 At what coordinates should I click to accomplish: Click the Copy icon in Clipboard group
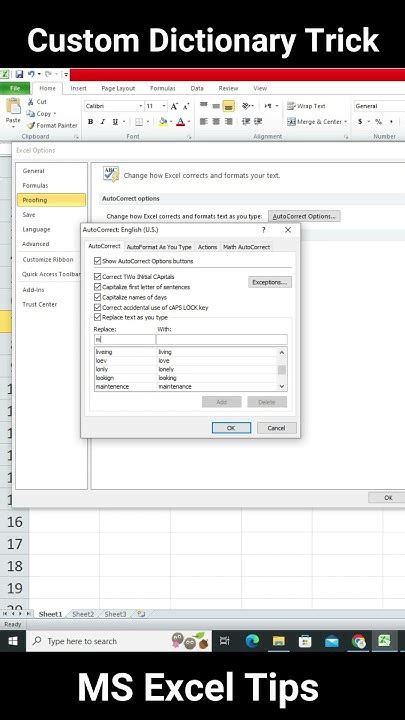pos(31,113)
